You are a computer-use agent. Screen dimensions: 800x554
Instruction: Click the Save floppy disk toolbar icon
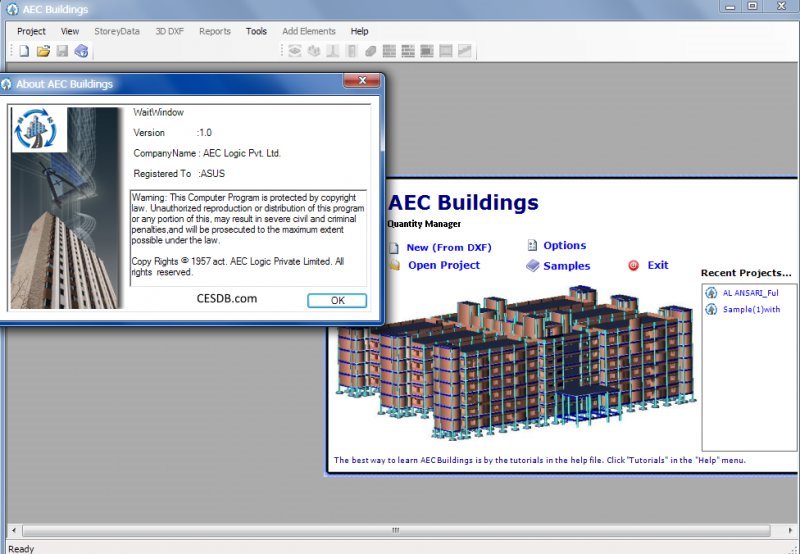tap(62, 51)
